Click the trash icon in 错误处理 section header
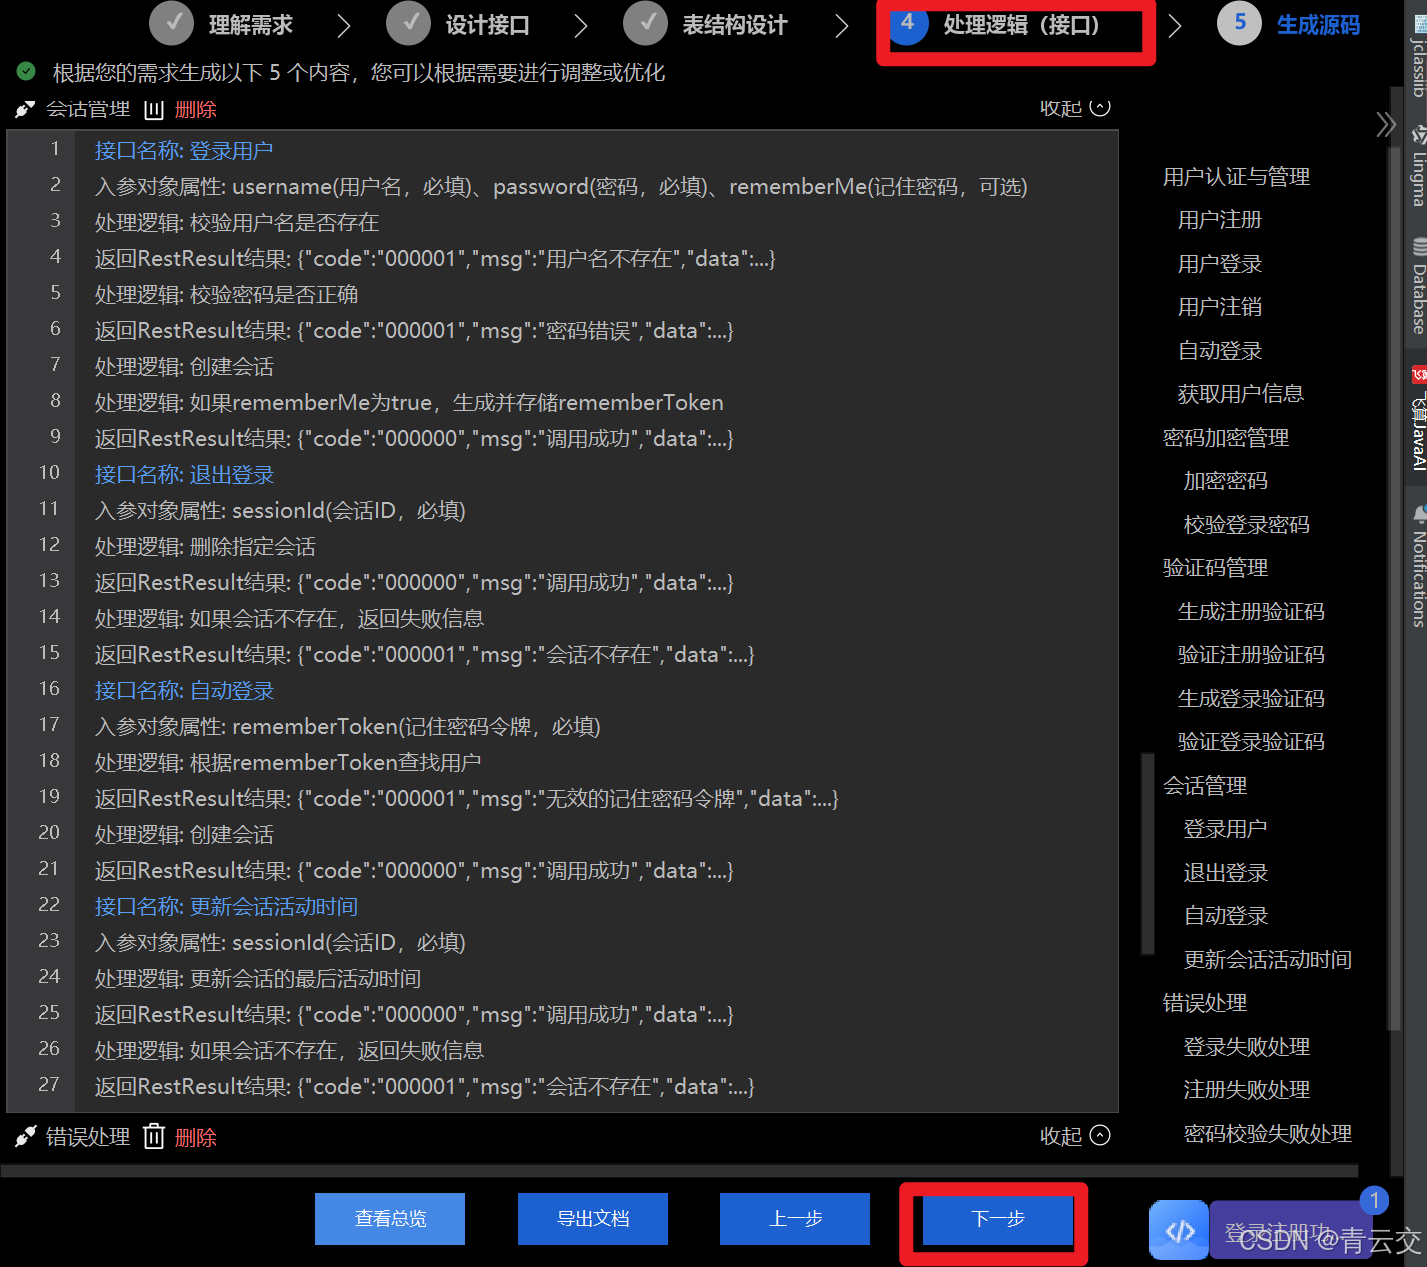This screenshot has width=1427, height=1267. coord(153,1136)
